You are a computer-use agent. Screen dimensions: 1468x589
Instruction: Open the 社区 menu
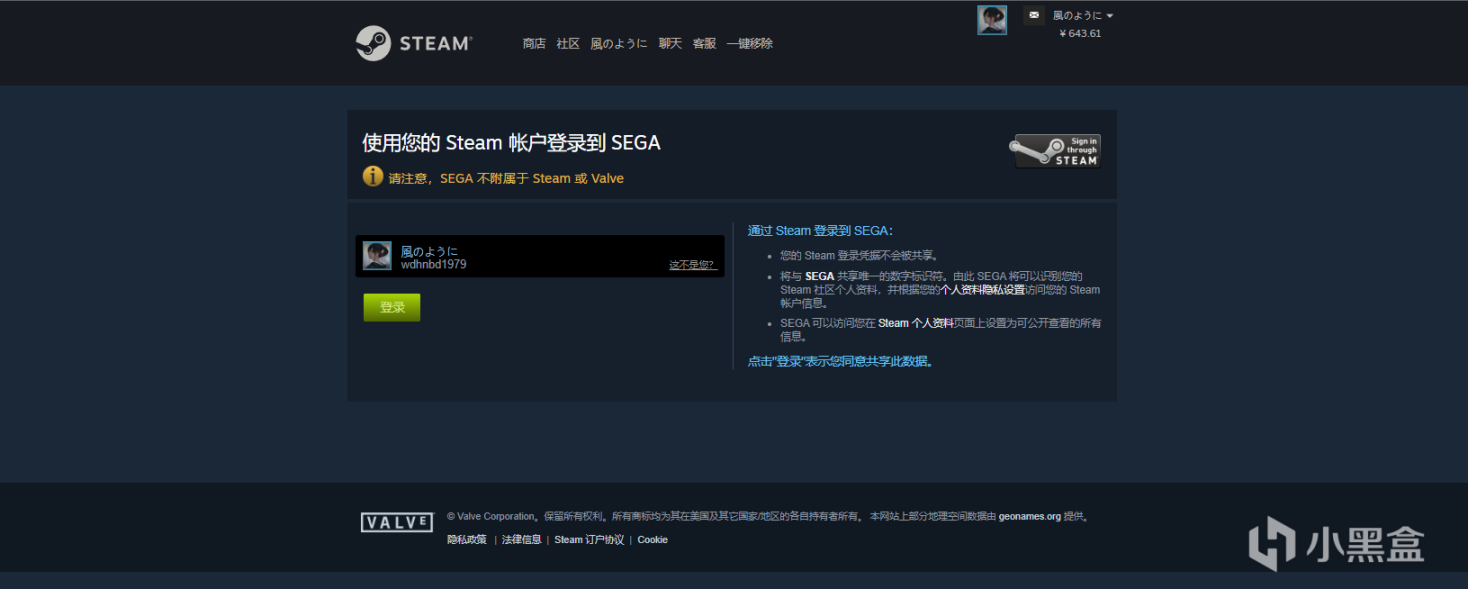coord(568,43)
